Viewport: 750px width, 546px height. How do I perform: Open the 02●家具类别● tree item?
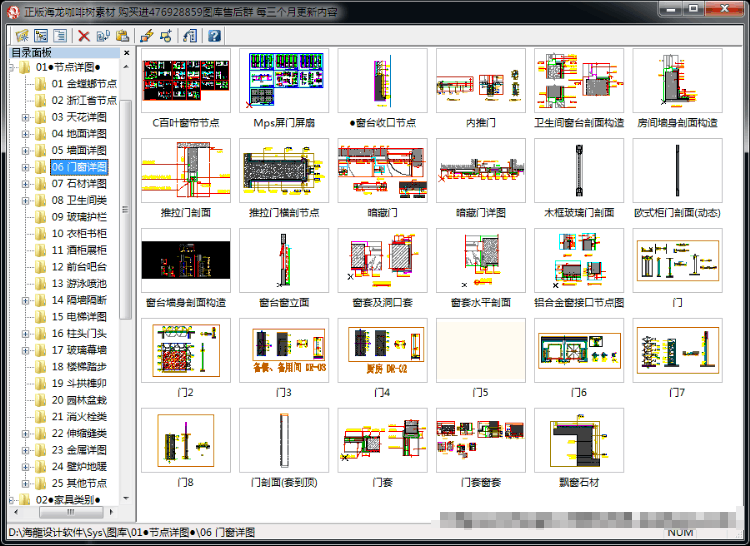[x=68, y=500]
